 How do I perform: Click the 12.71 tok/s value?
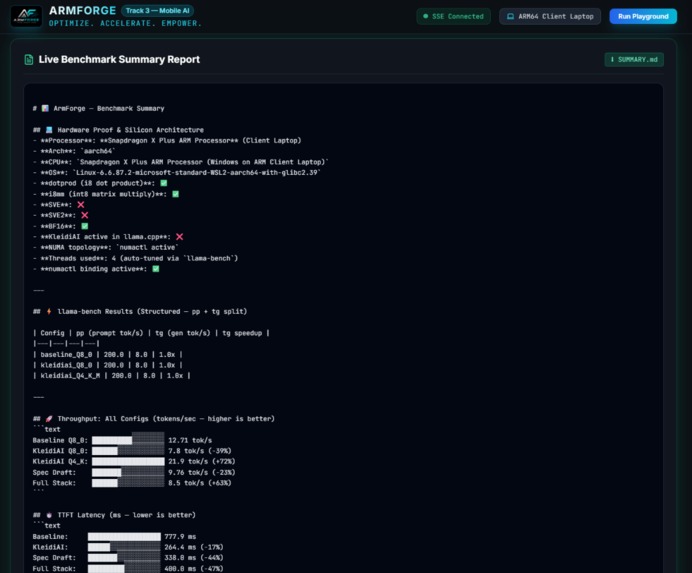tap(190, 440)
